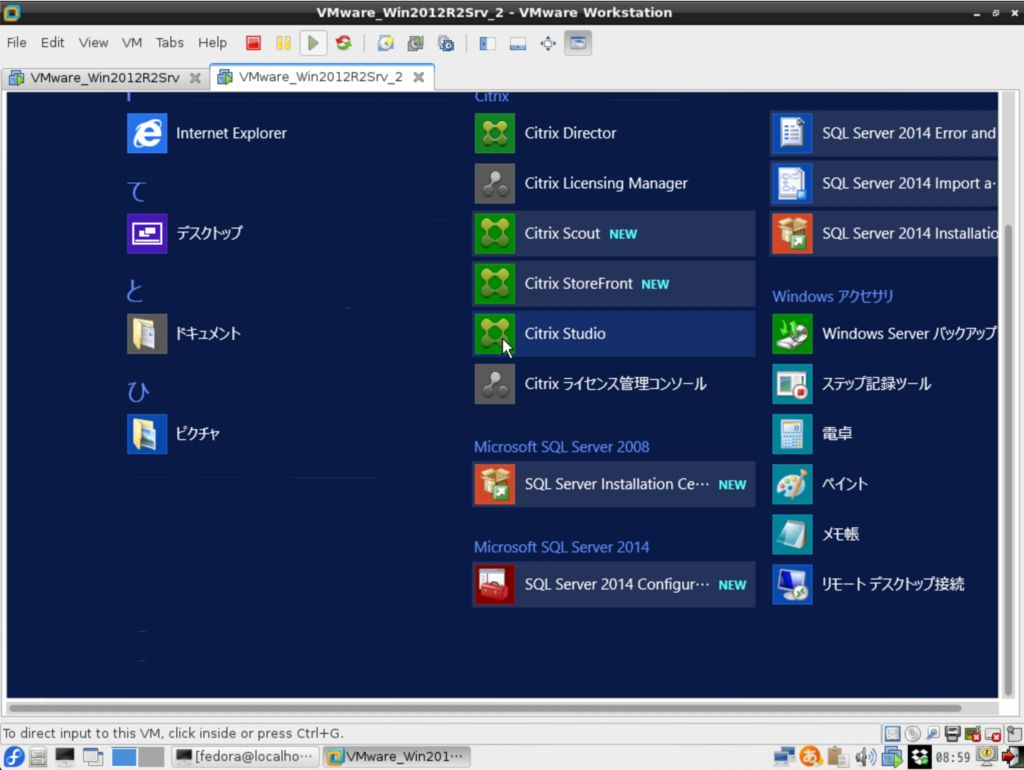Toggle the library sidebar toolbar icon
1024x770 pixels.
tap(487, 43)
